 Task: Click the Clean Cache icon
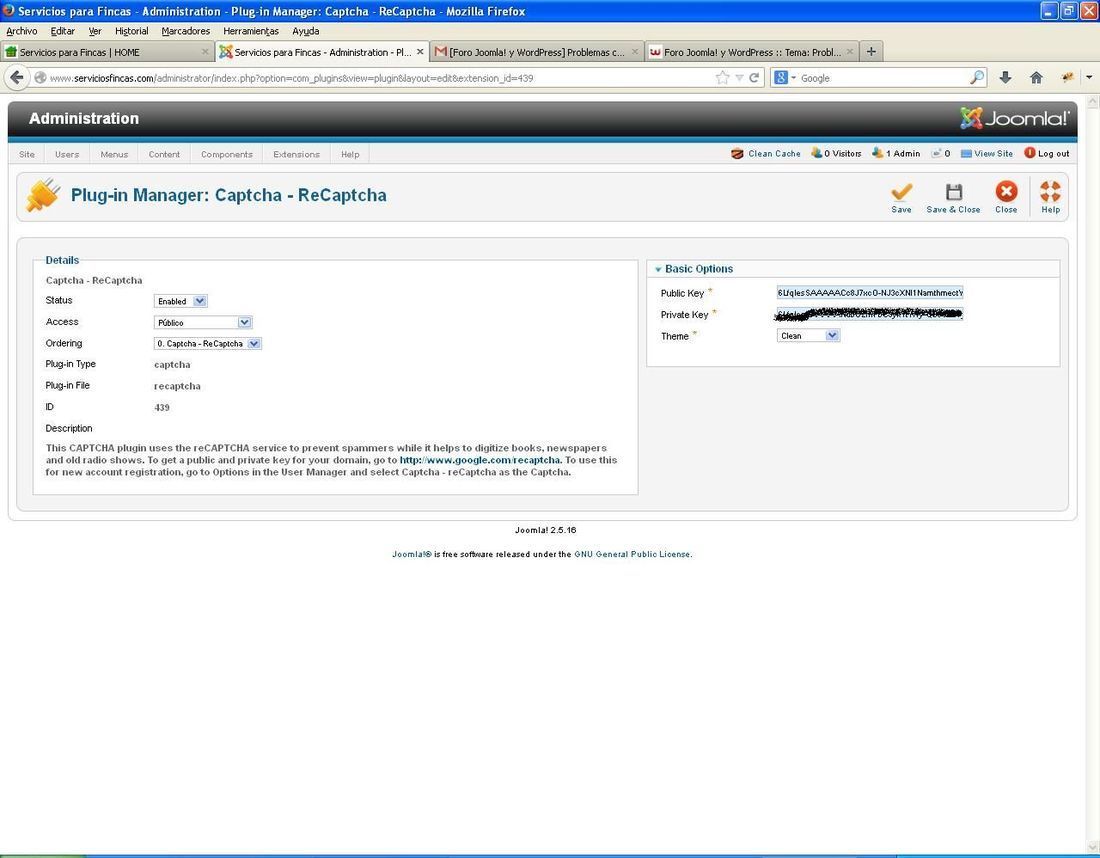tap(737, 154)
